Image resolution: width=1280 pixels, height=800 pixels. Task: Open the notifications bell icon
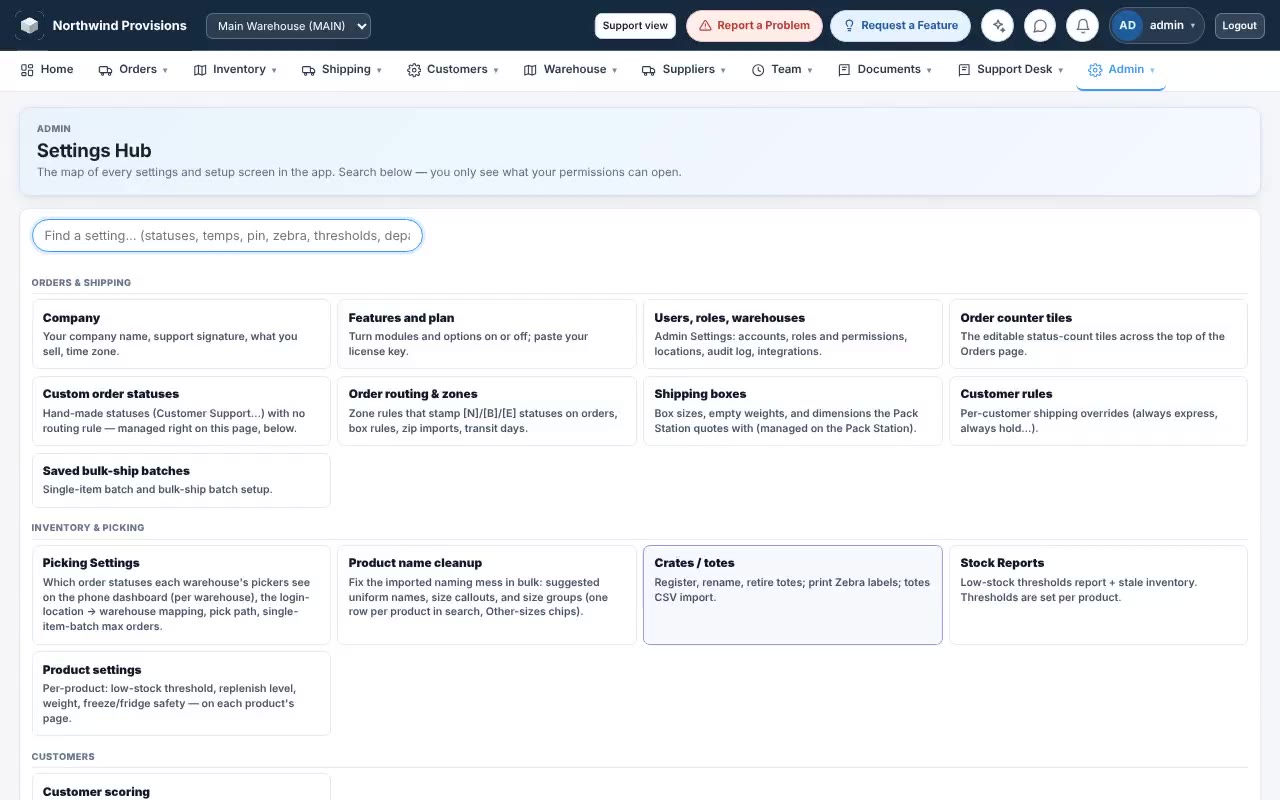1082,25
